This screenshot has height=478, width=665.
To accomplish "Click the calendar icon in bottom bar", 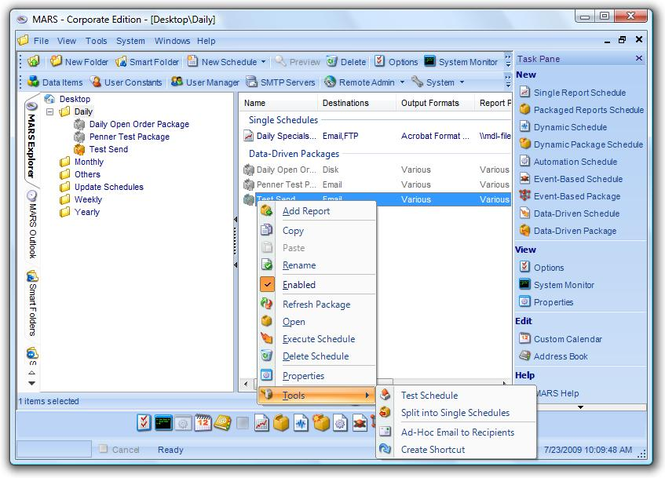I will coord(203,422).
